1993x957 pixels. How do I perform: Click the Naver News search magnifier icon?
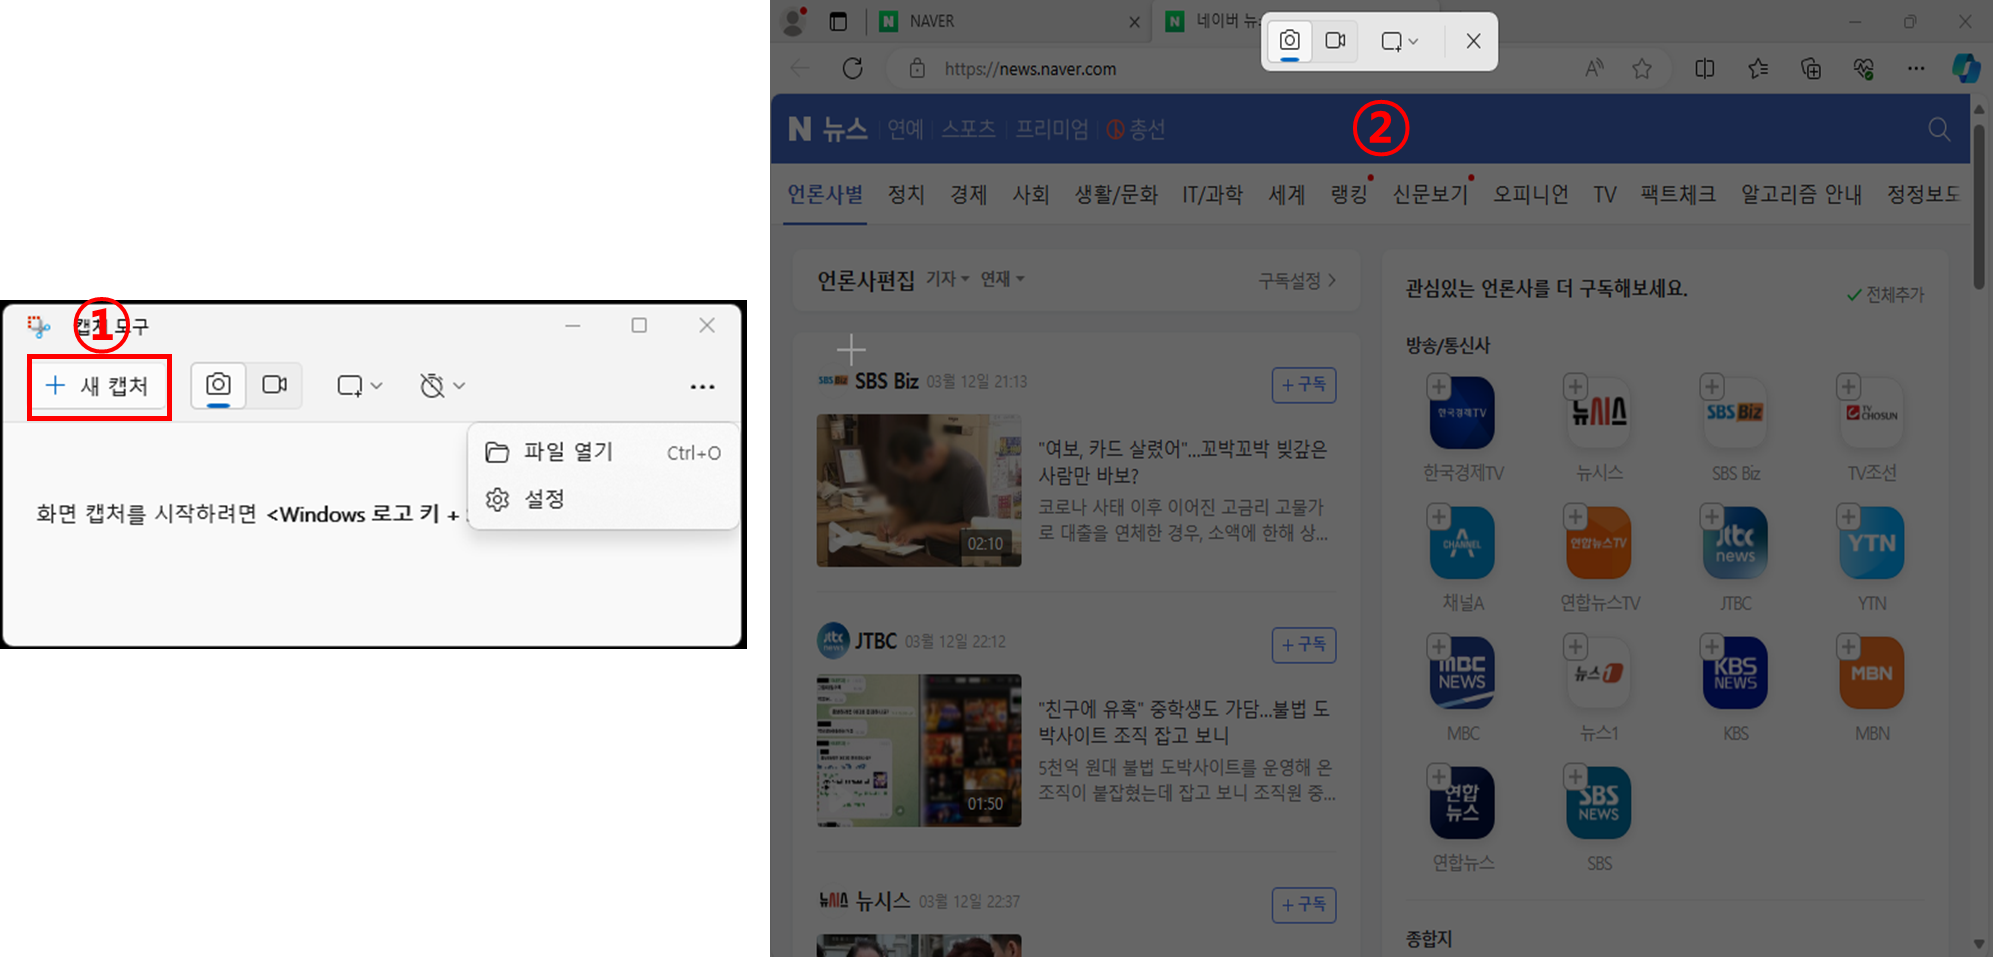pos(1939,129)
